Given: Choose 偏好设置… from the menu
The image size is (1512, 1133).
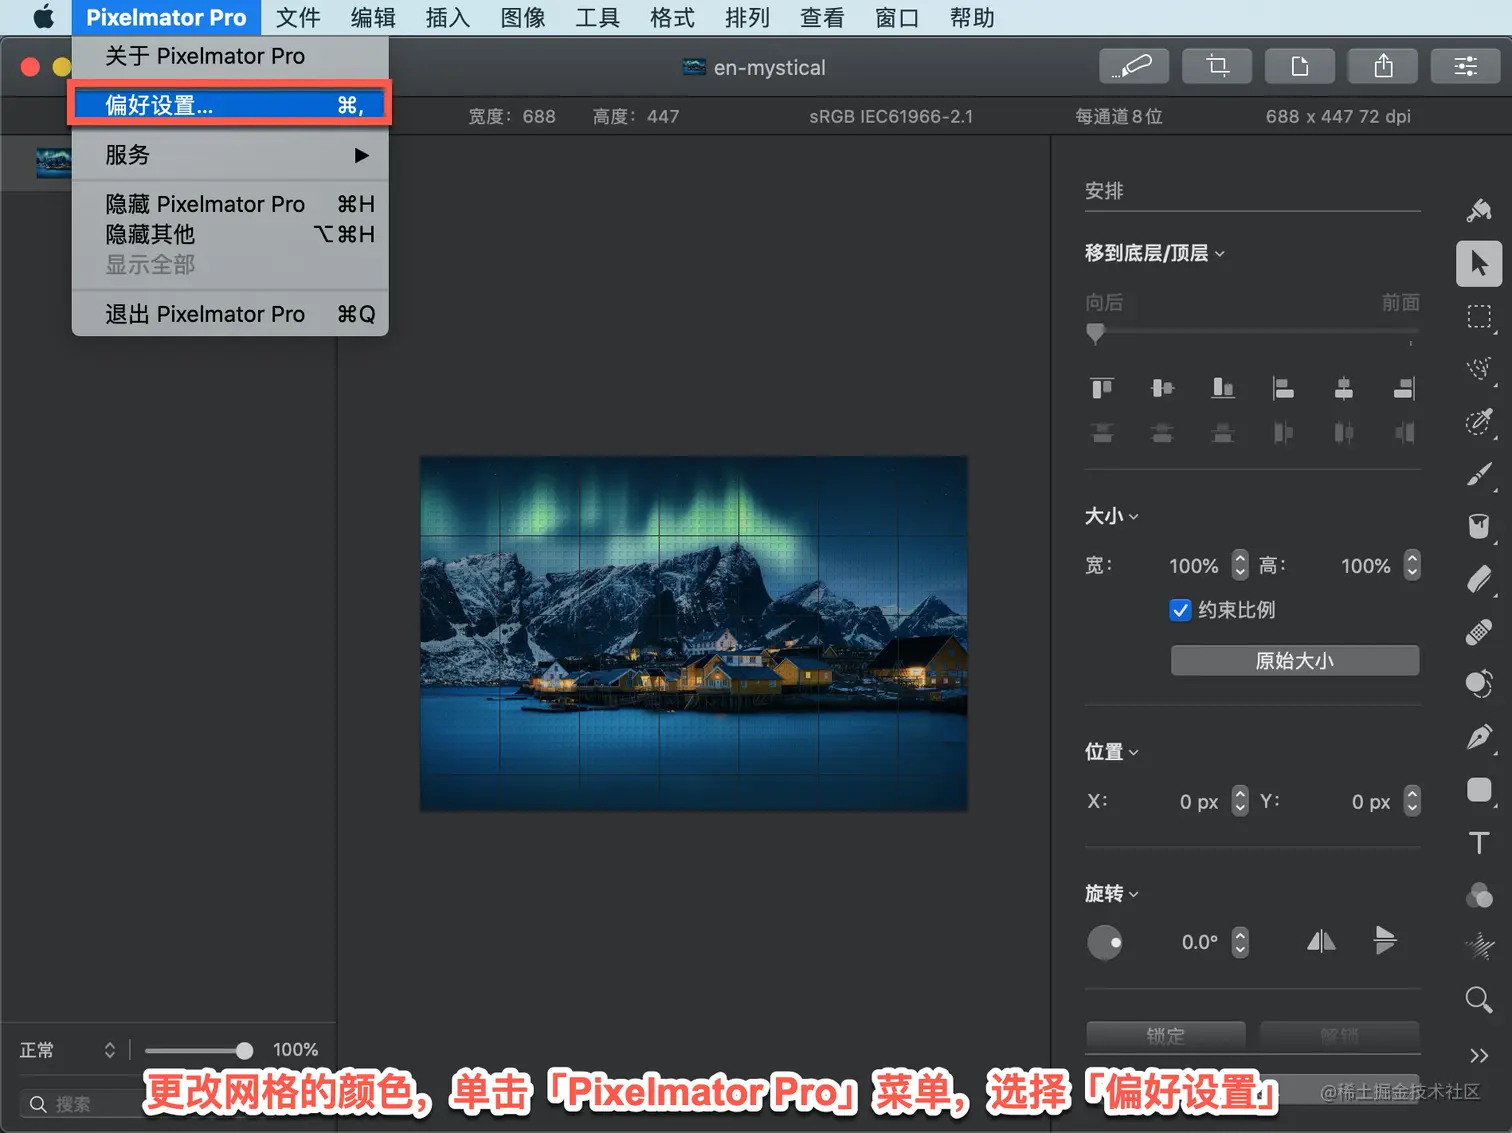Looking at the screenshot, I should click(230, 105).
